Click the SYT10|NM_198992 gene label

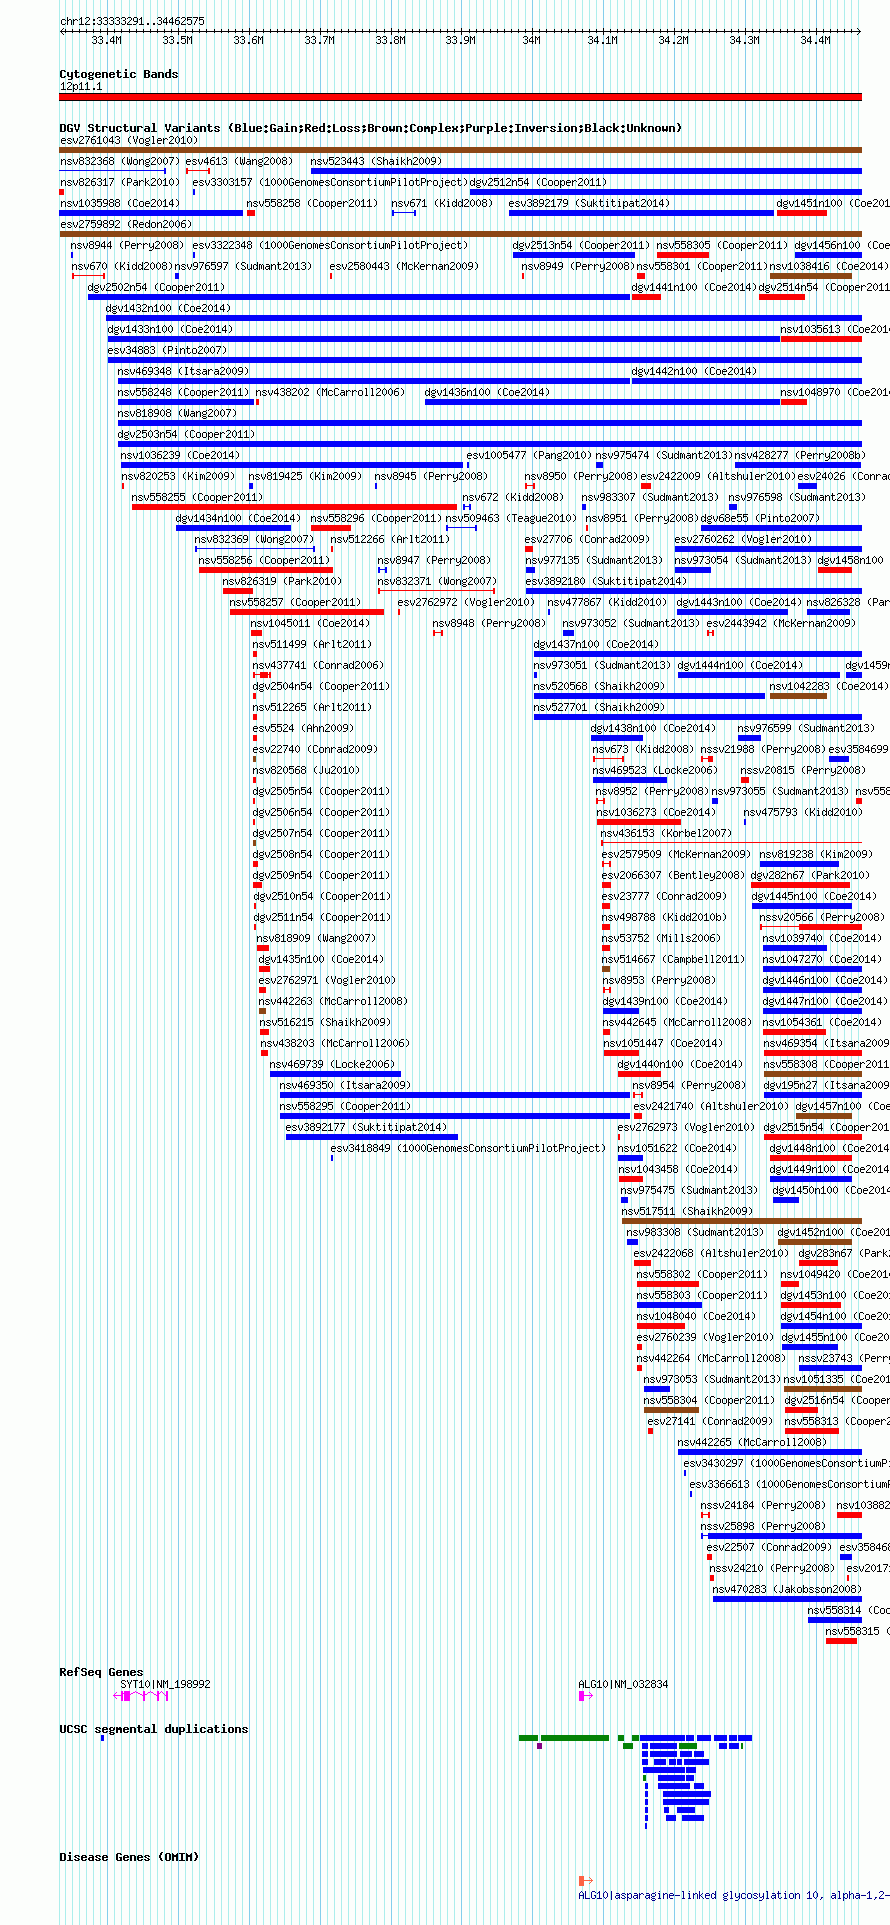(165, 1684)
